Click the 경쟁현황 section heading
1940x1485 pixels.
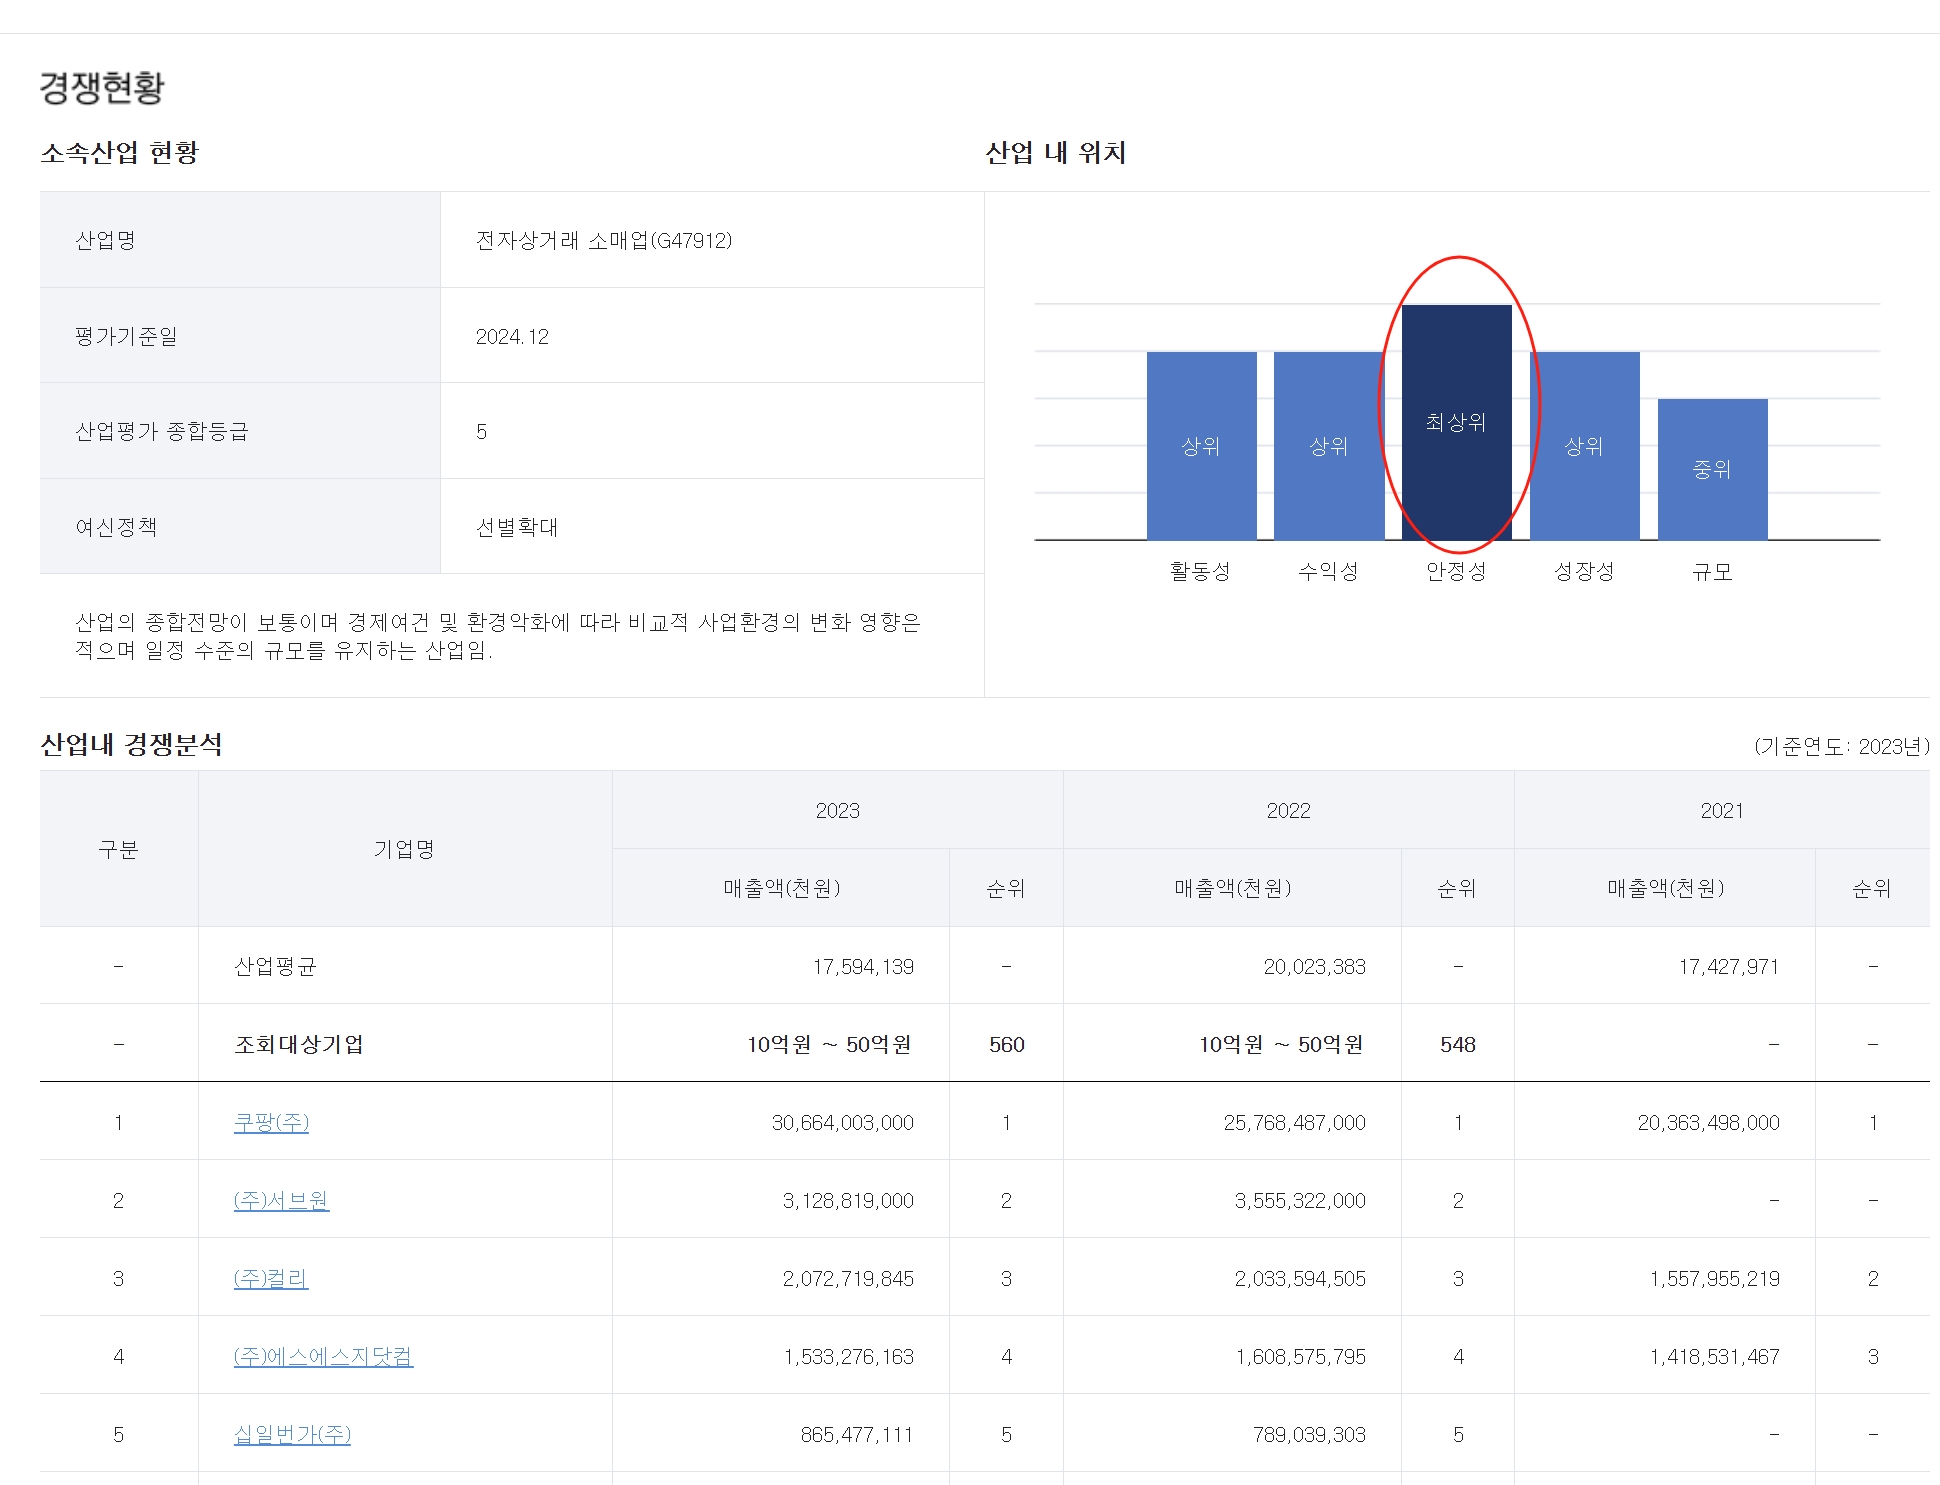[102, 87]
